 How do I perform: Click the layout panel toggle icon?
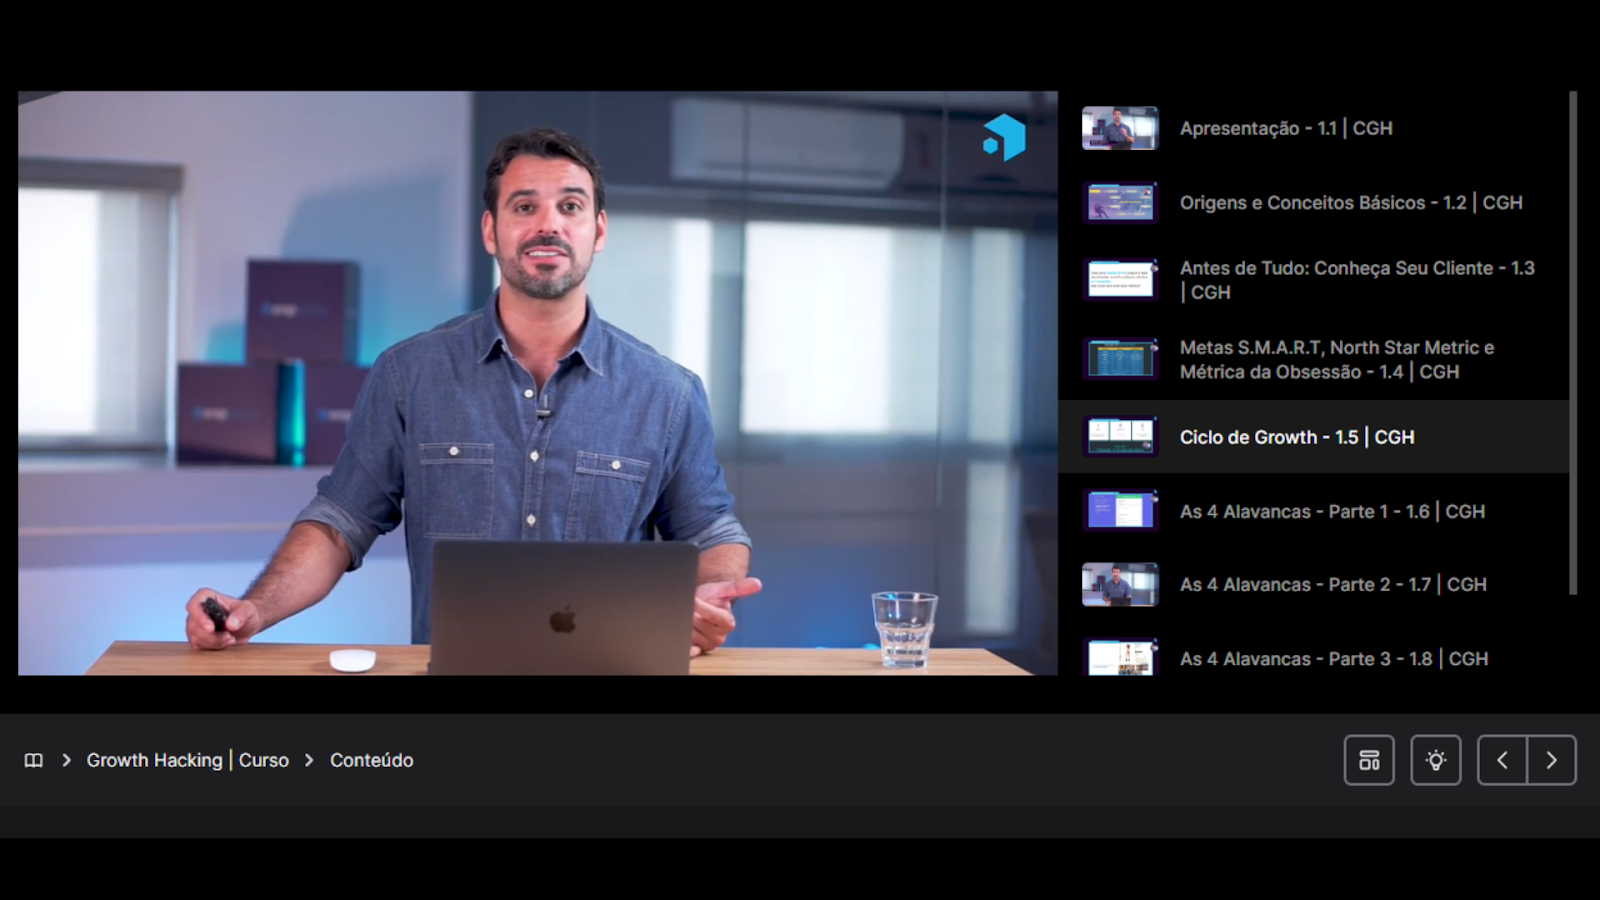1369,760
